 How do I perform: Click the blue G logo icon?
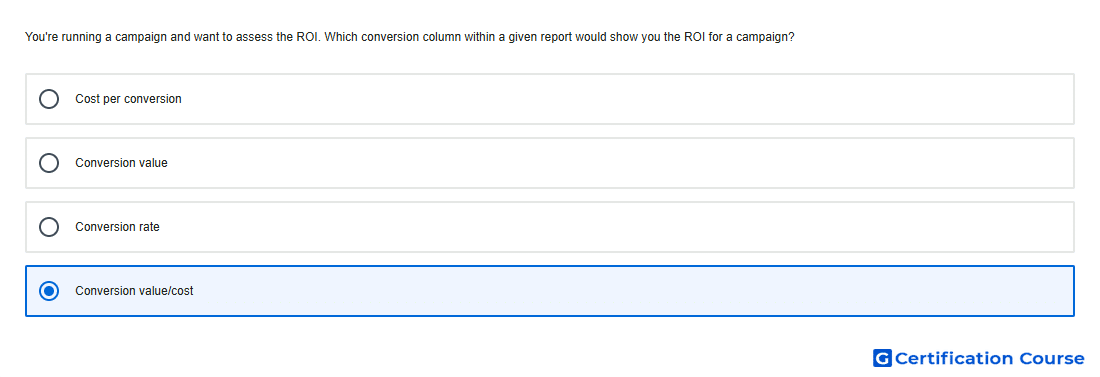click(x=882, y=358)
